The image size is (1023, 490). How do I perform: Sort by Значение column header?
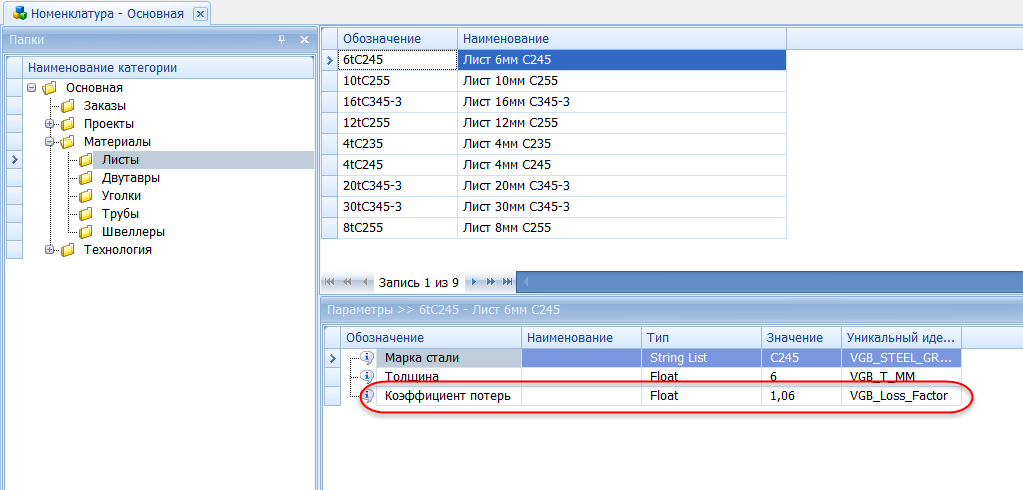tap(795, 338)
